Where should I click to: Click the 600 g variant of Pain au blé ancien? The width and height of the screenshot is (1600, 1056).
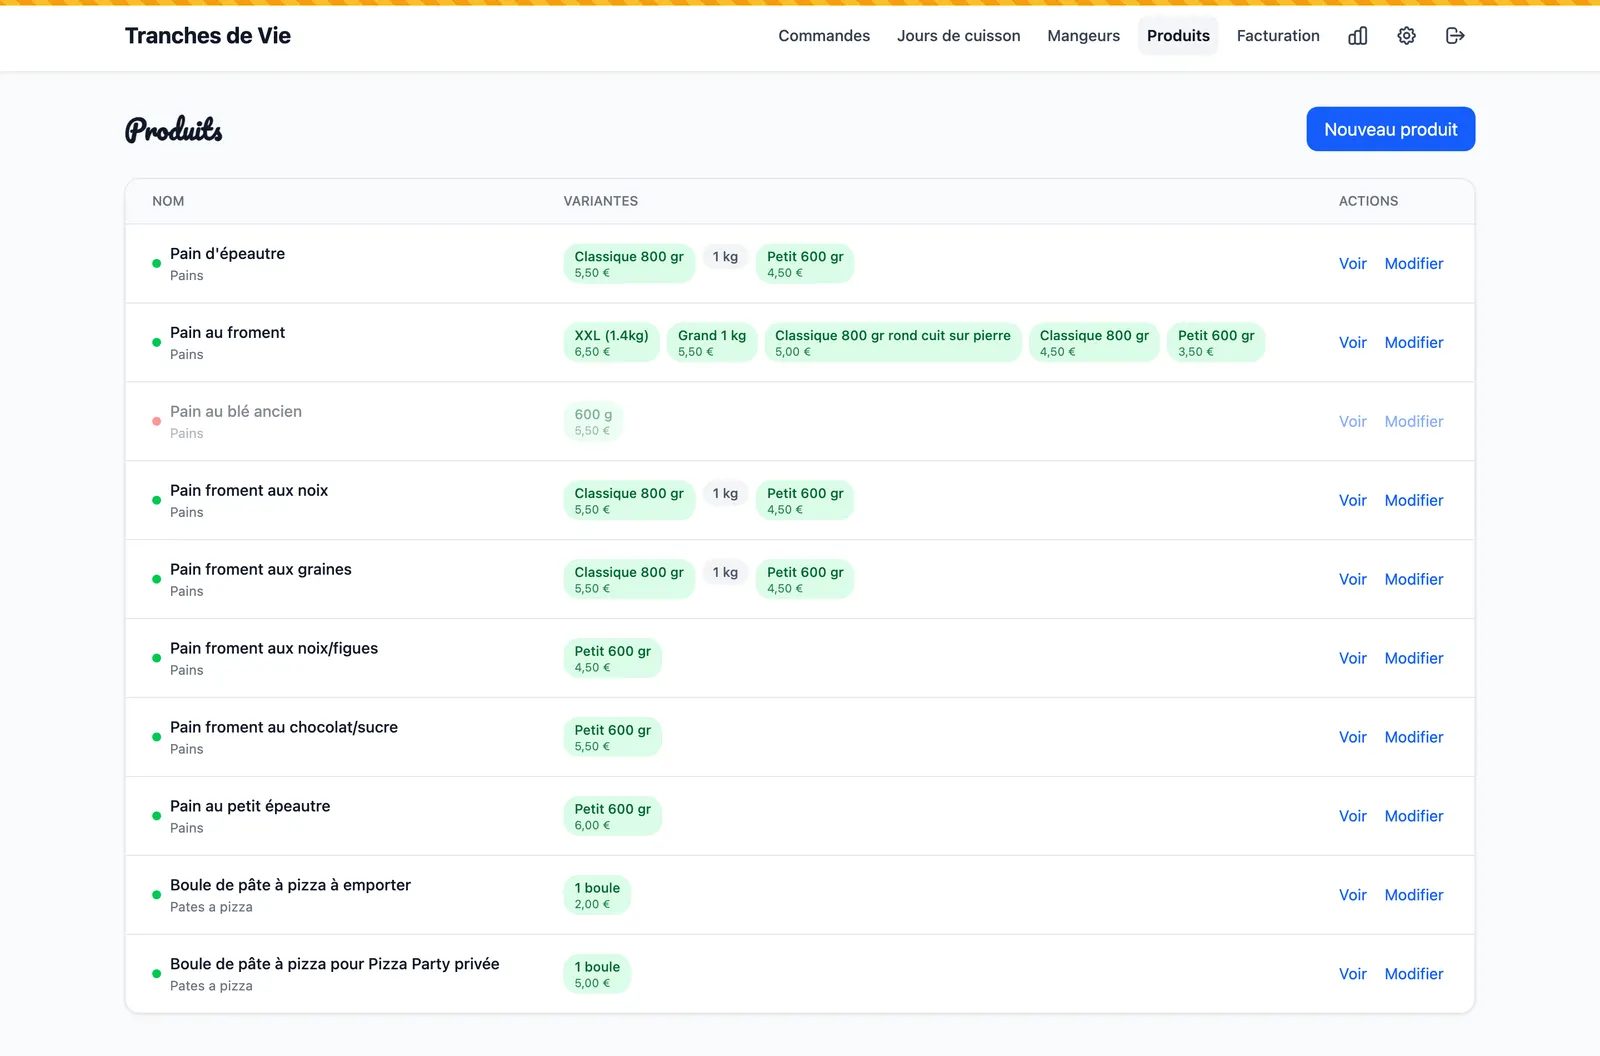coord(593,422)
